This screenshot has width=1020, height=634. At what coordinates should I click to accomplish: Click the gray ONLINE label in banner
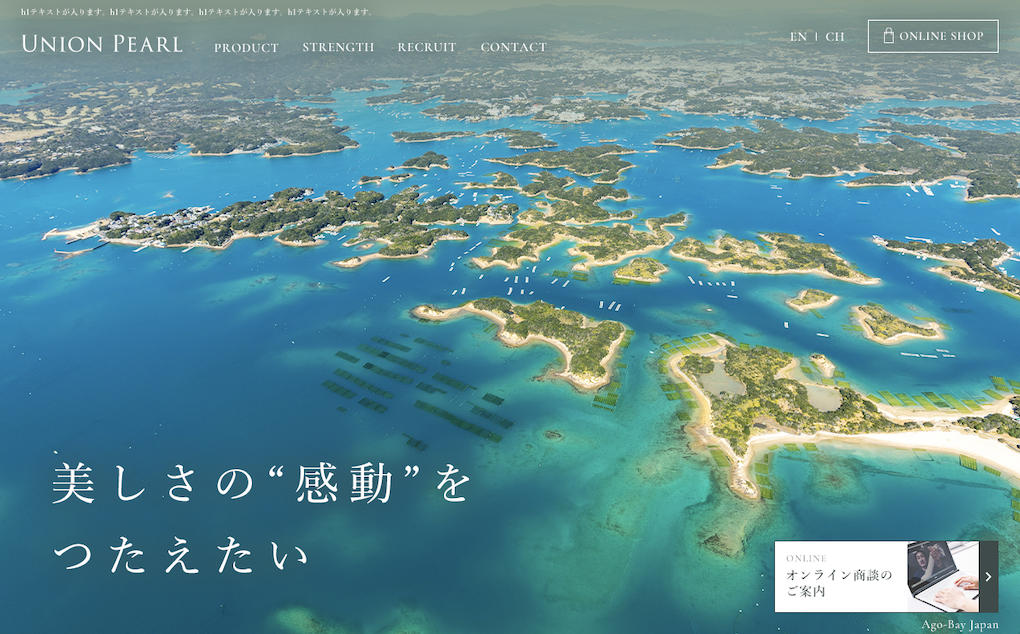pos(806,559)
